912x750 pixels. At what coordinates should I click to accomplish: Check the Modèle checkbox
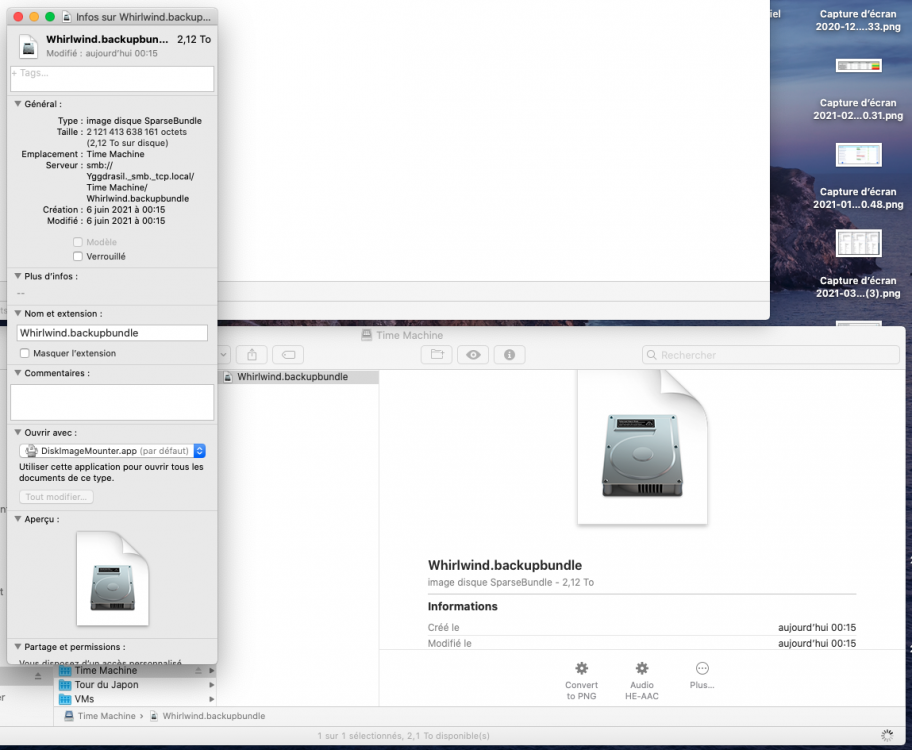tap(78, 242)
